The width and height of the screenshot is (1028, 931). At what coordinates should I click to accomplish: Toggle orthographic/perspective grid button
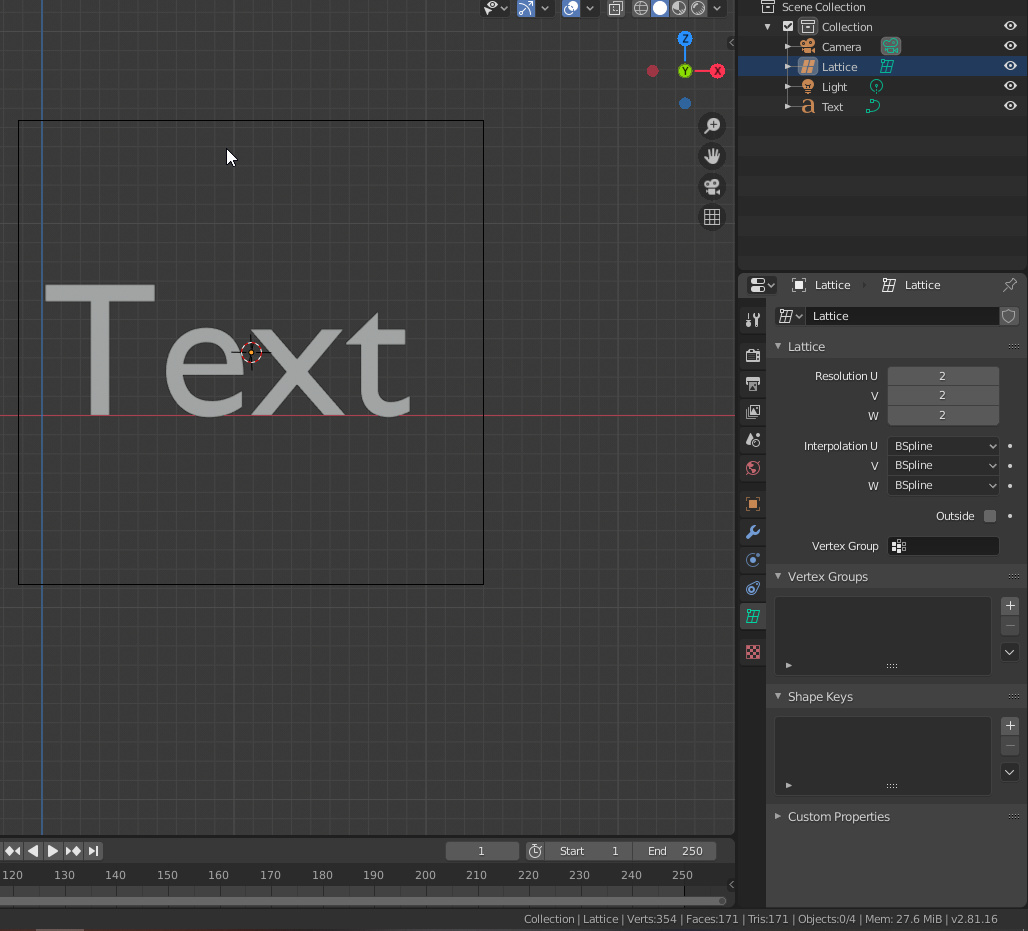712,217
